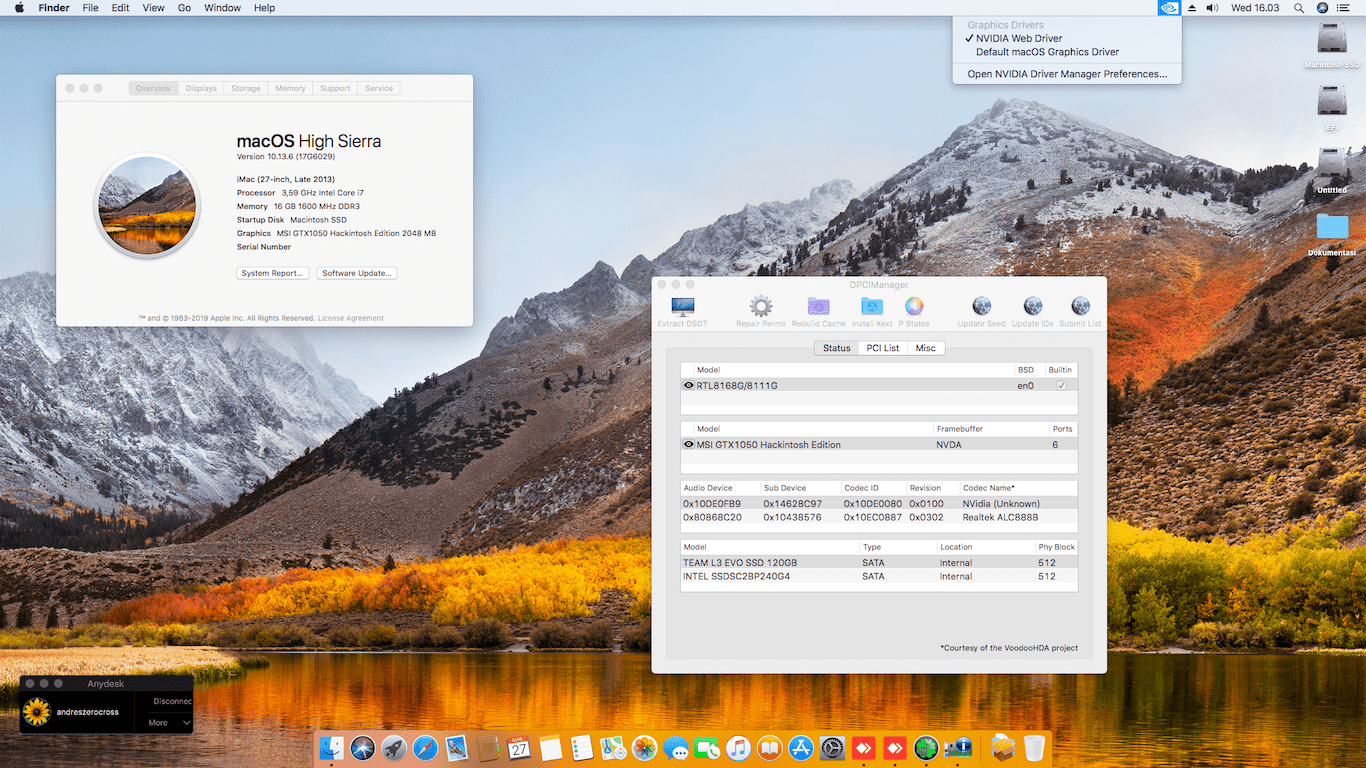The width and height of the screenshot is (1366, 768).
Task: Open Messages in the Dock
Action: click(x=676, y=747)
